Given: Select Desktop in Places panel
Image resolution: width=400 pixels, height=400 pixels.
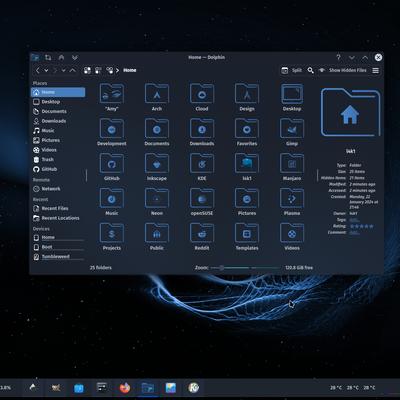Looking at the screenshot, I should 58,102.
